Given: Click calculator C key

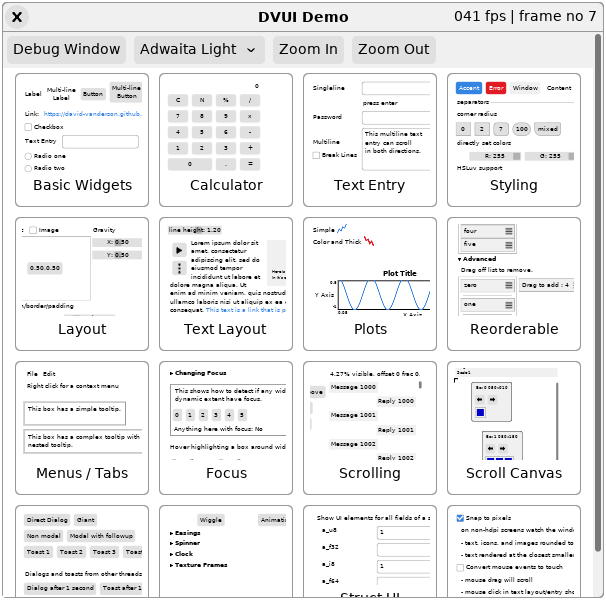Looking at the screenshot, I should point(178,100).
